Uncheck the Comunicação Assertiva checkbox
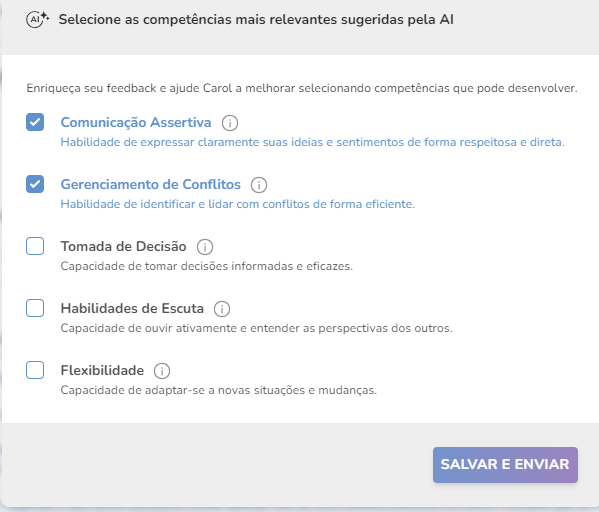This screenshot has width=599, height=512. coord(35,122)
